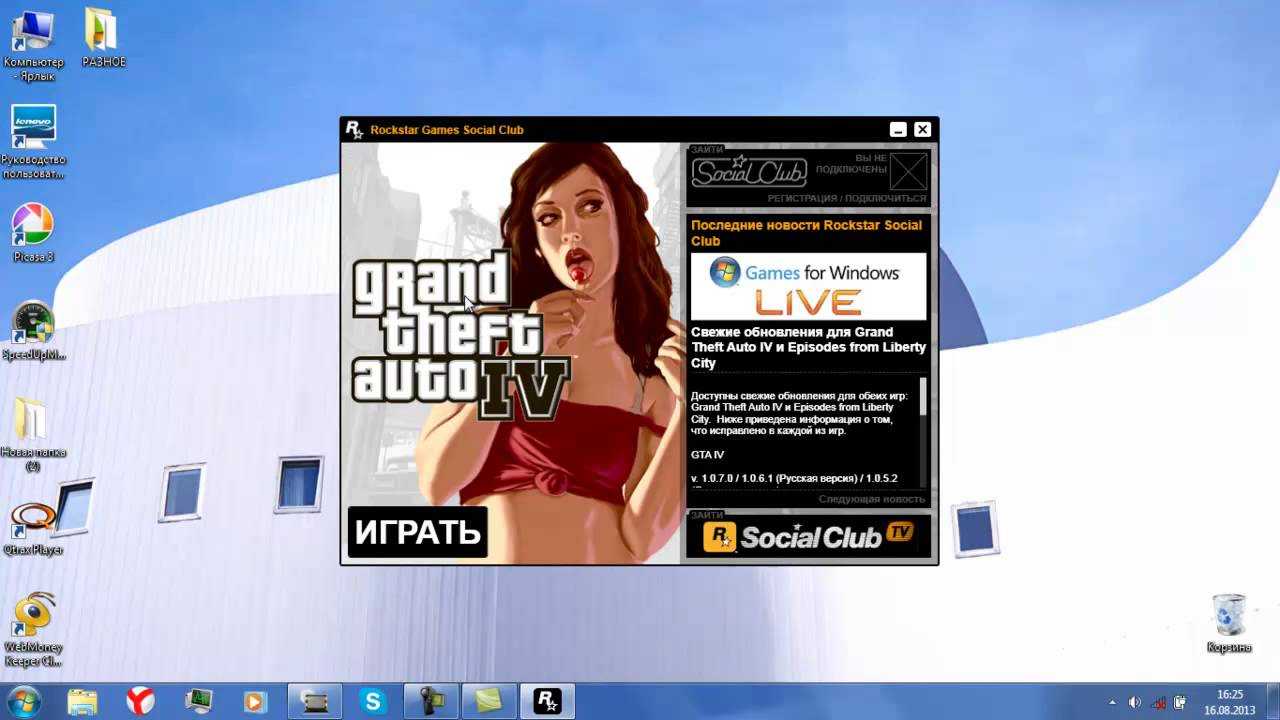Select the WebMoney Keeper desktop icon
The height and width of the screenshot is (720, 1280).
point(33,628)
